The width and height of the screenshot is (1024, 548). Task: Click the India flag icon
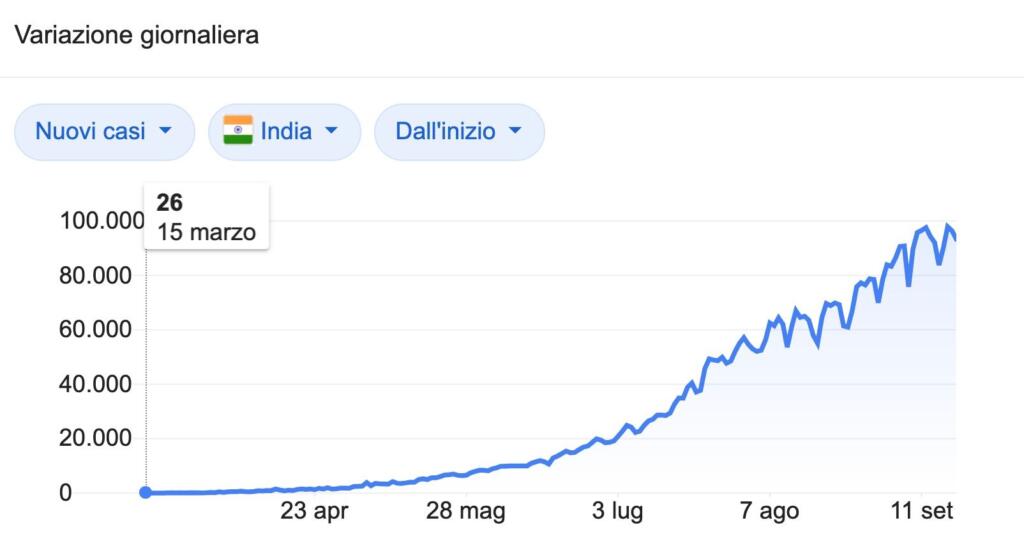tap(238, 131)
